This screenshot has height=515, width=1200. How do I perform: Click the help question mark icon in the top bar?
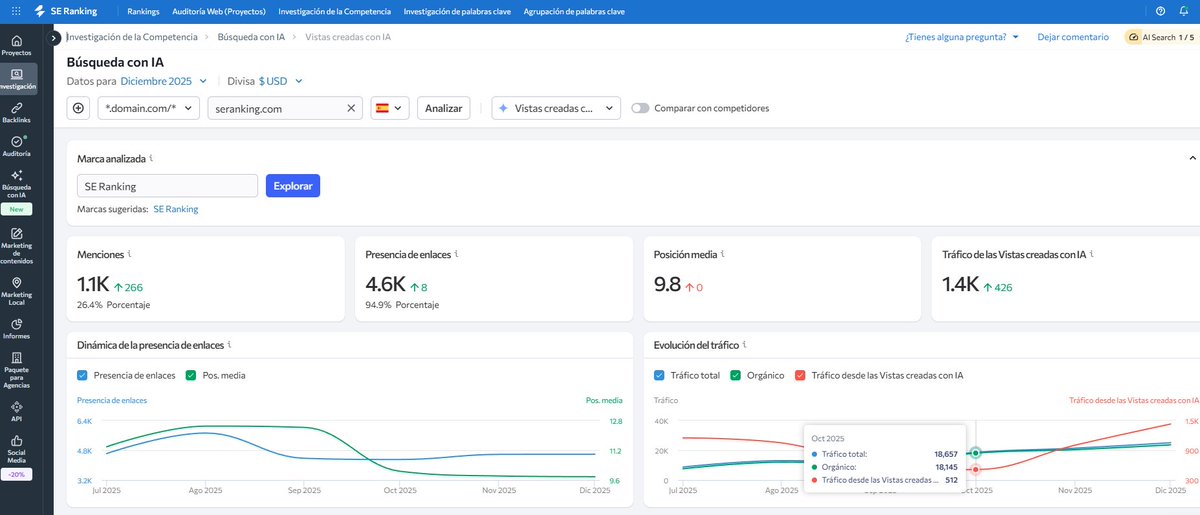click(x=1160, y=11)
